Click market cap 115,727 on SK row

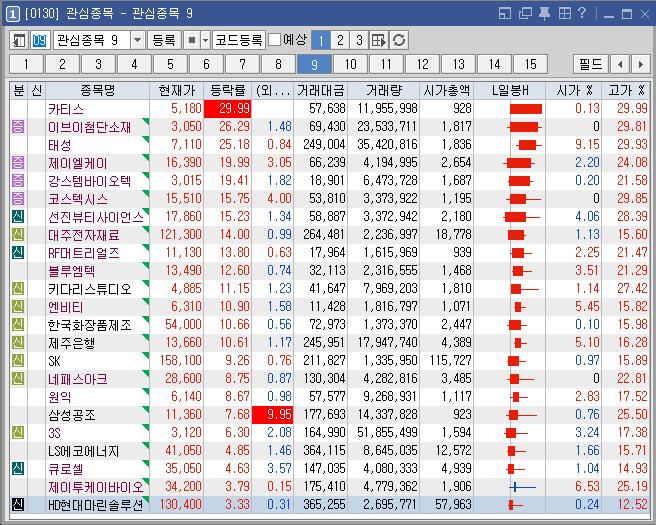[x=451, y=360]
